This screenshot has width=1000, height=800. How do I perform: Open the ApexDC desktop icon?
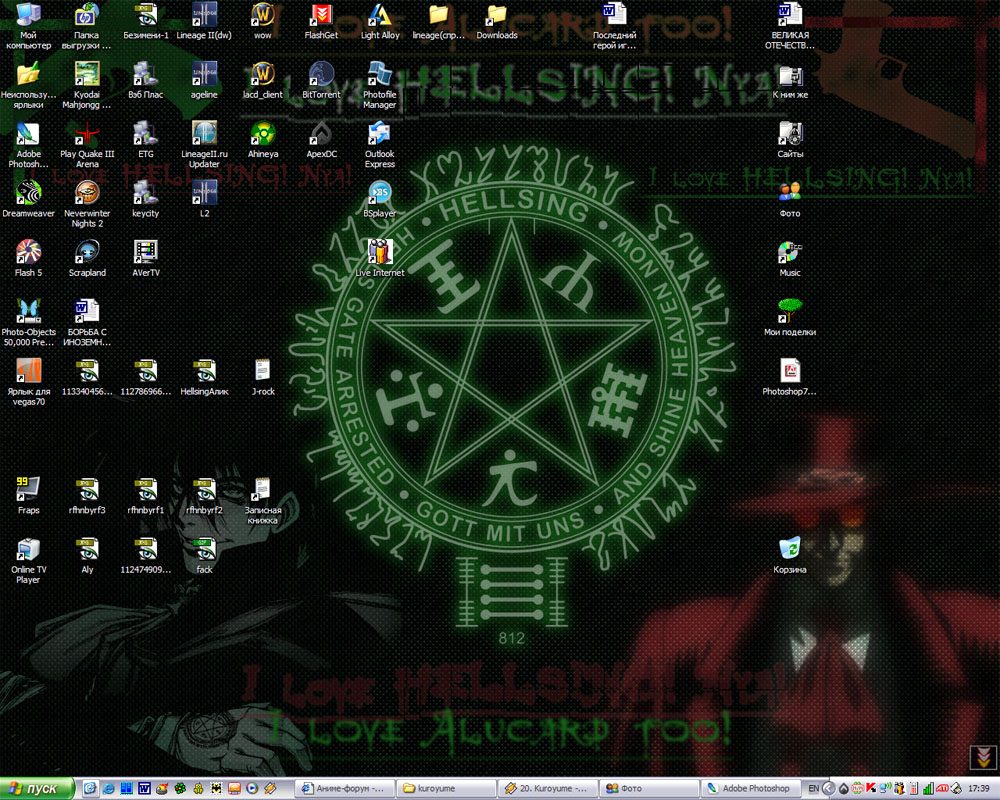point(321,133)
